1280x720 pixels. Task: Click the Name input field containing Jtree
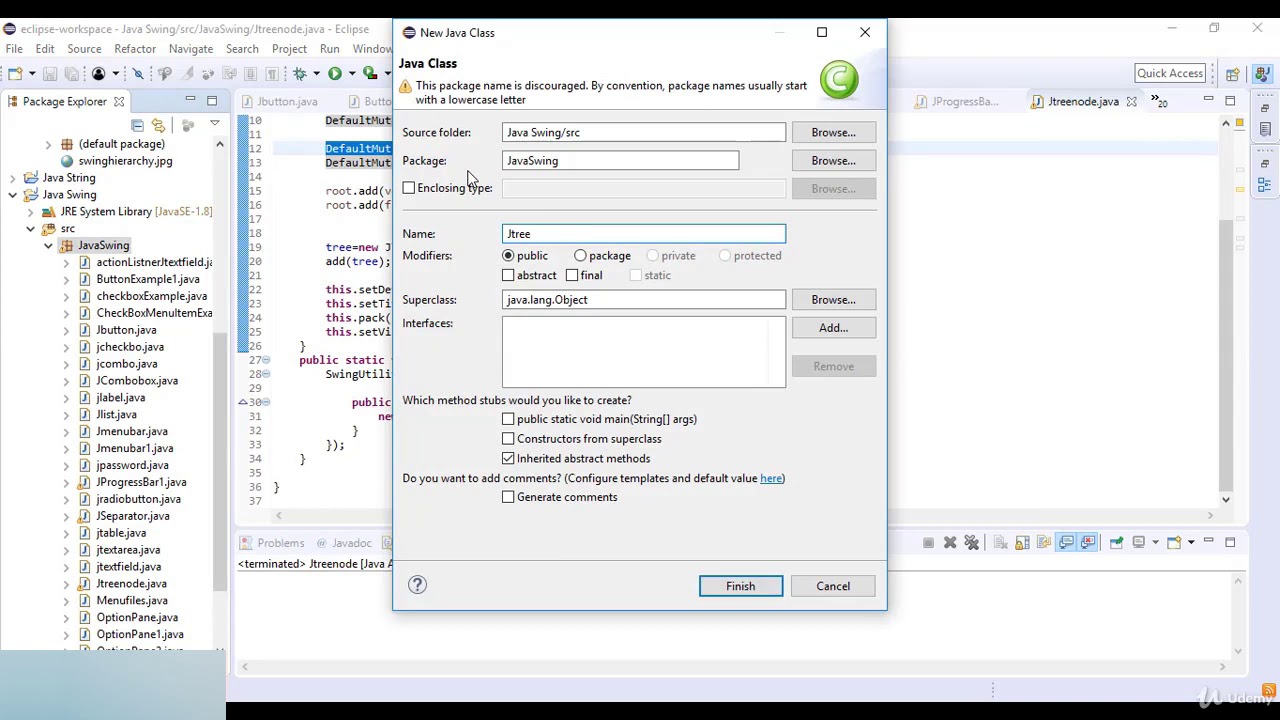pyautogui.click(x=644, y=234)
